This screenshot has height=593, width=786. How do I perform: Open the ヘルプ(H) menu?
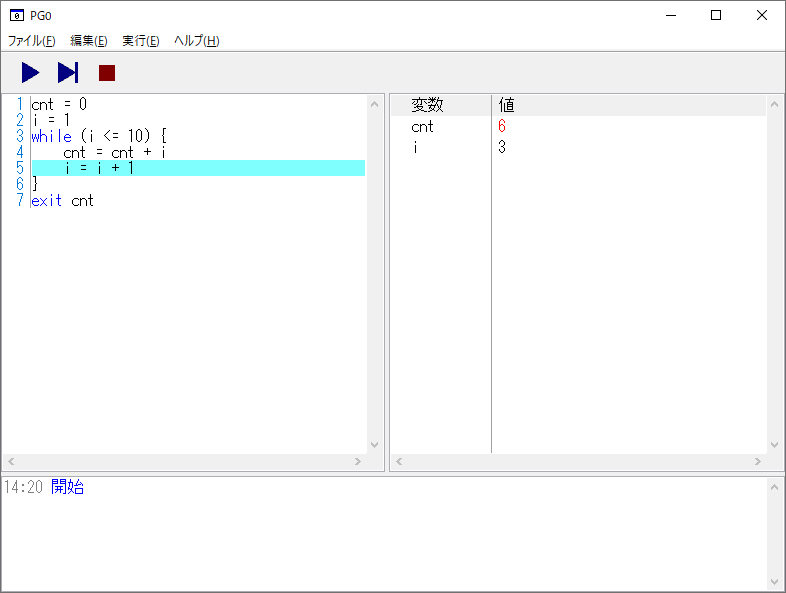coord(196,41)
